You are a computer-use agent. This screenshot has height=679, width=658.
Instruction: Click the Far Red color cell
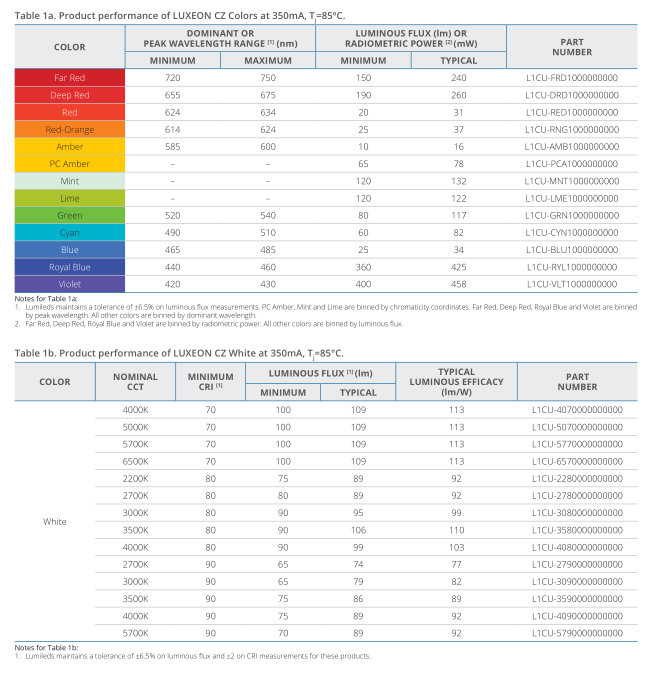point(70,78)
